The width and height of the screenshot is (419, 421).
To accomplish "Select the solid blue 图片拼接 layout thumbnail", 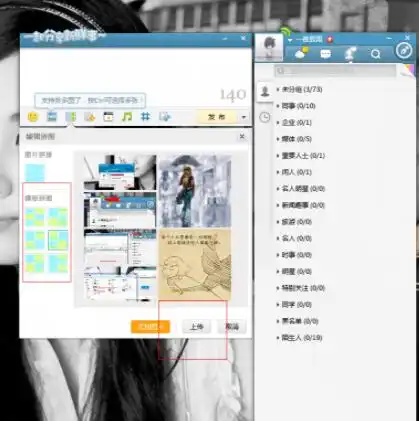I will pyautogui.click(x=35, y=173).
